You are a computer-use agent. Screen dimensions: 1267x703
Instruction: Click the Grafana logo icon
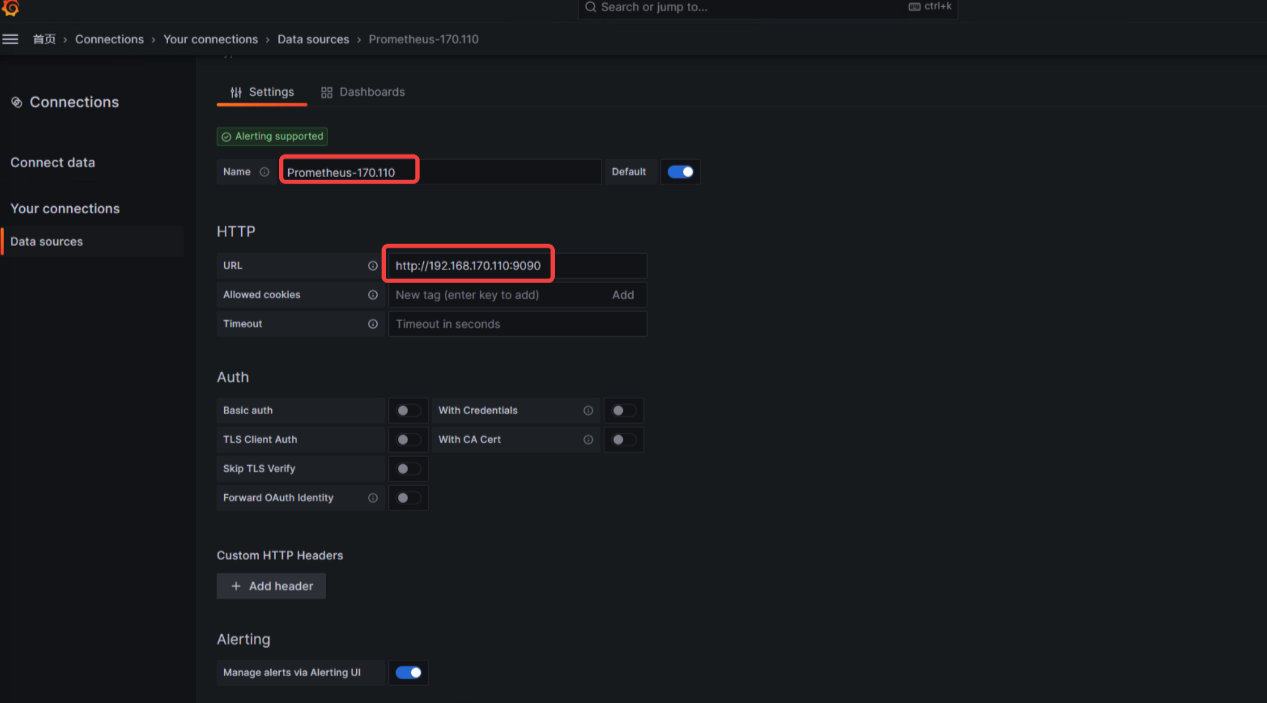click(x=11, y=8)
